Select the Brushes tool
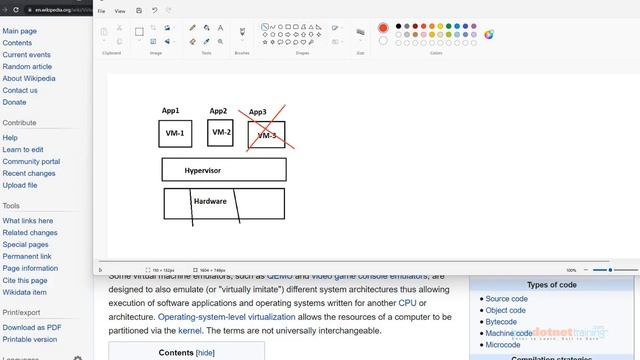The image size is (640, 360). tap(242, 31)
